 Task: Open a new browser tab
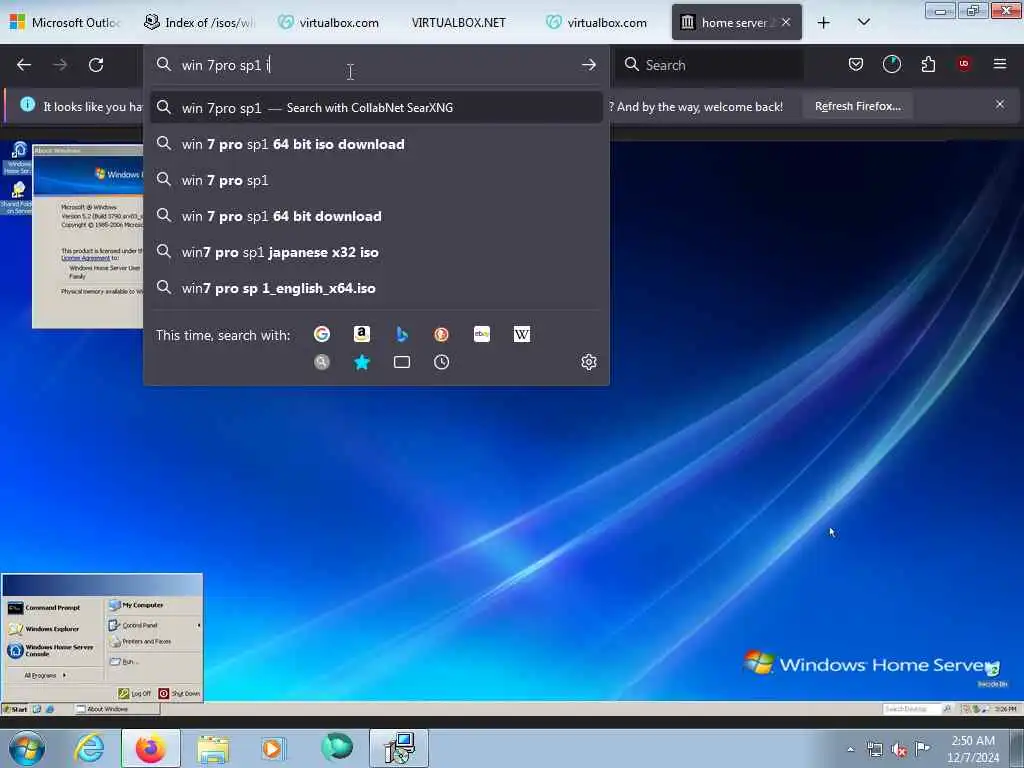tap(824, 23)
